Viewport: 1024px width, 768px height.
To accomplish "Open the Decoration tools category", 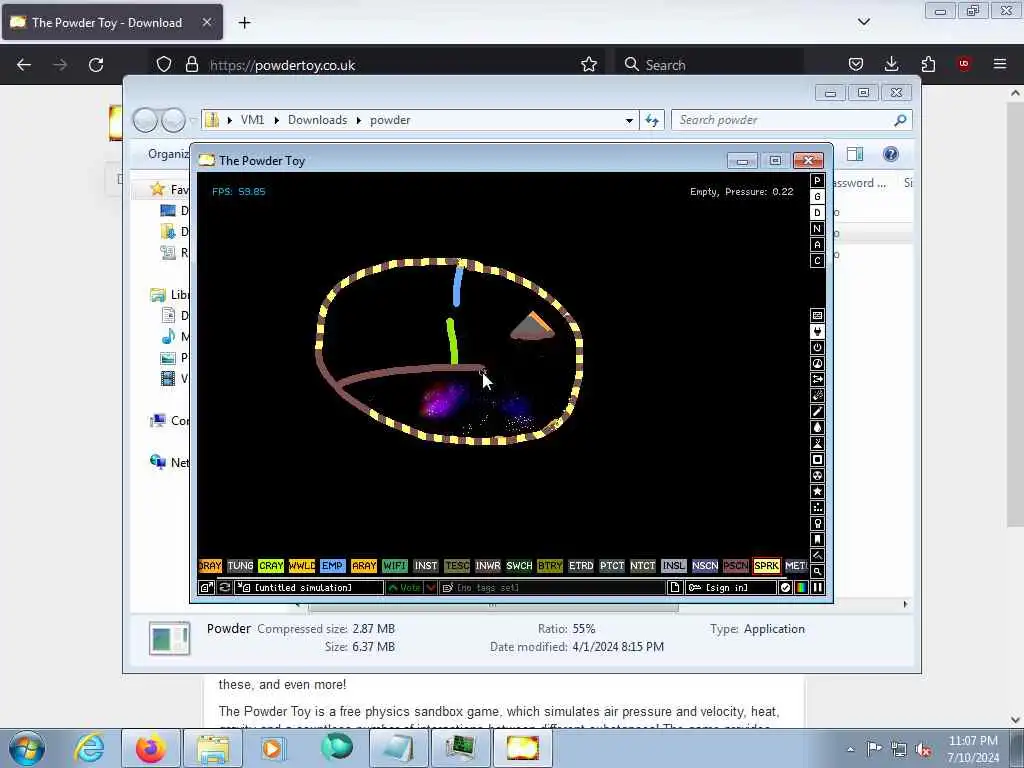I will pyautogui.click(x=817, y=555).
